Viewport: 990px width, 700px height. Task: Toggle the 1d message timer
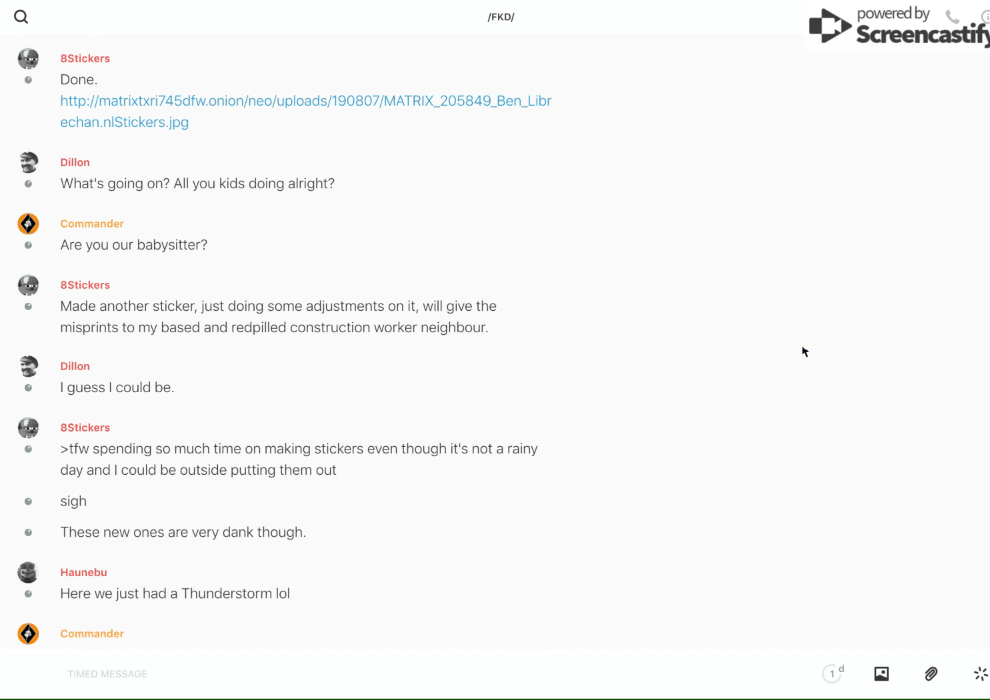coord(833,673)
